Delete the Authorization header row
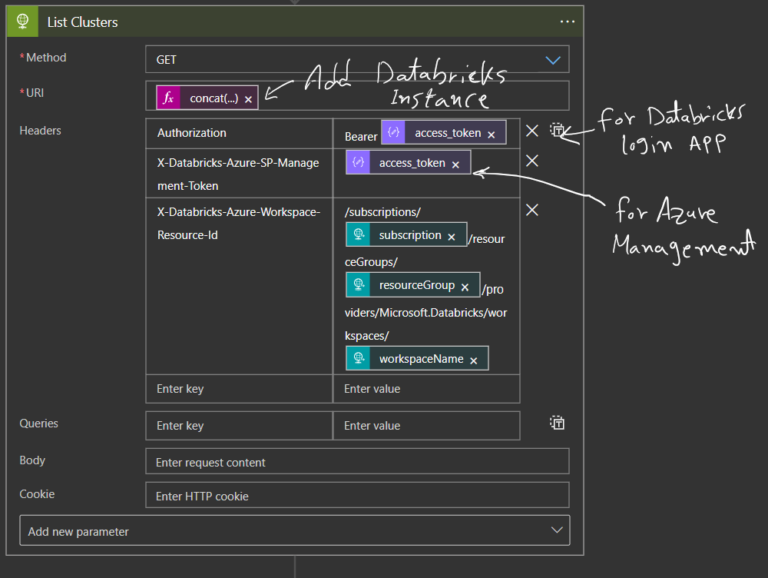768x578 pixels. 532,131
